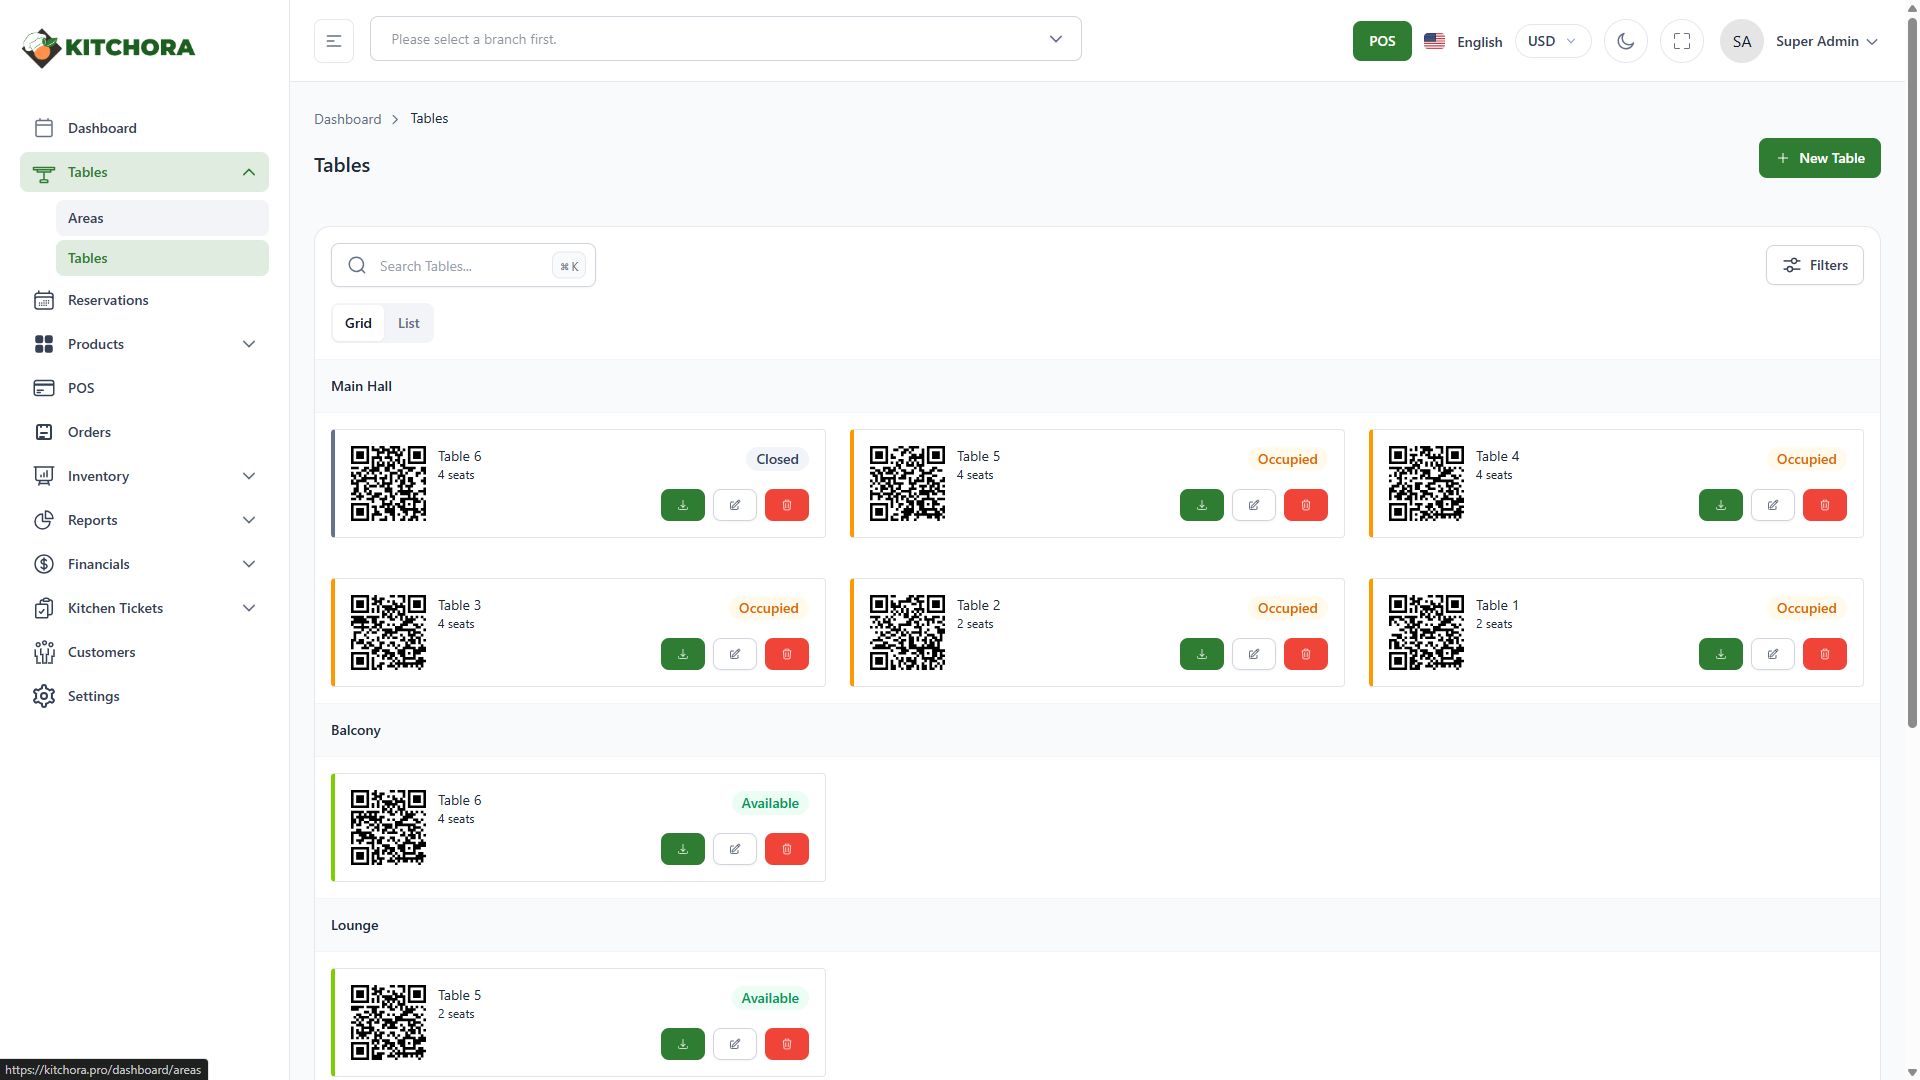The width and height of the screenshot is (1920, 1080).
Task: Click the New Table button
Action: 1819,158
